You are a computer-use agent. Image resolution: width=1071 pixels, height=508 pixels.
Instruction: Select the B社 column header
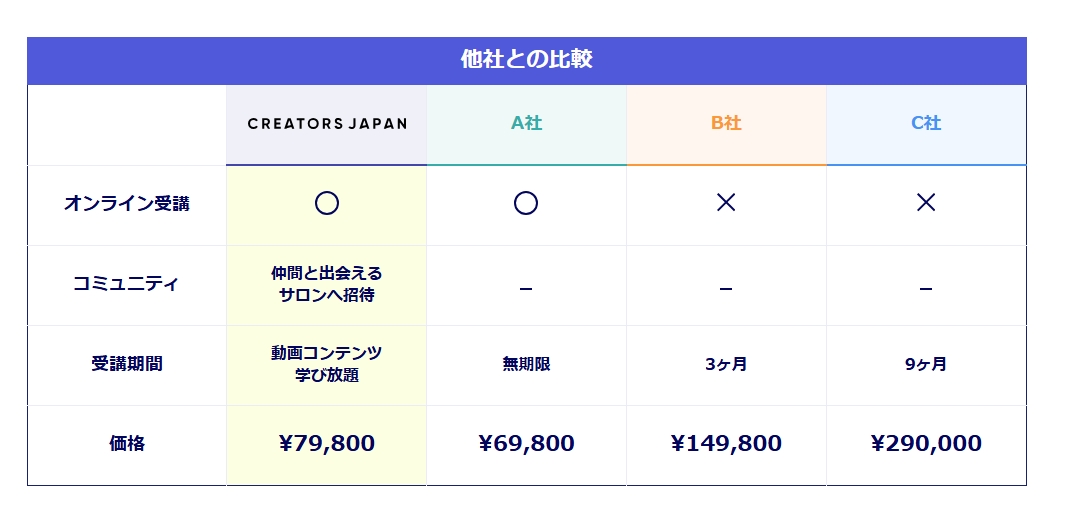click(x=726, y=124)
